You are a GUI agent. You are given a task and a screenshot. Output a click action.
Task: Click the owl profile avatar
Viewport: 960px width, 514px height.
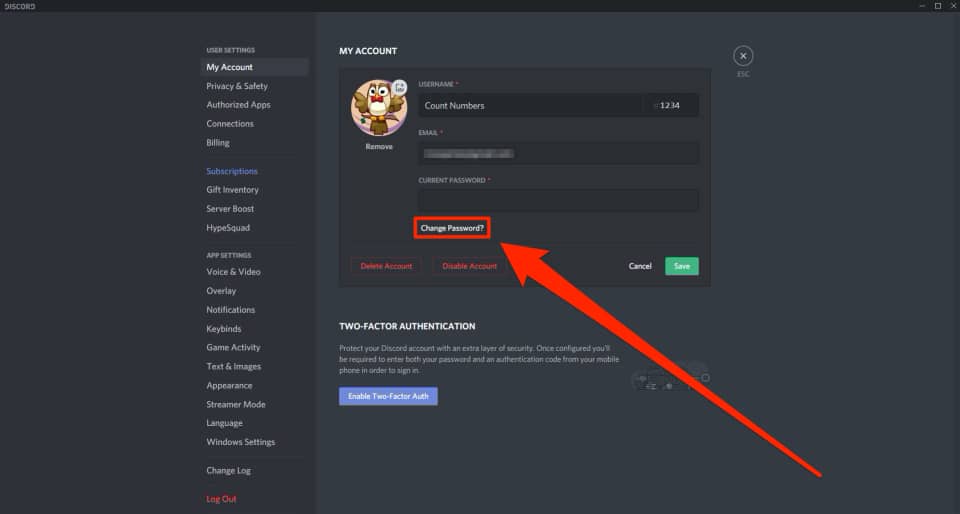pos(378,108)
